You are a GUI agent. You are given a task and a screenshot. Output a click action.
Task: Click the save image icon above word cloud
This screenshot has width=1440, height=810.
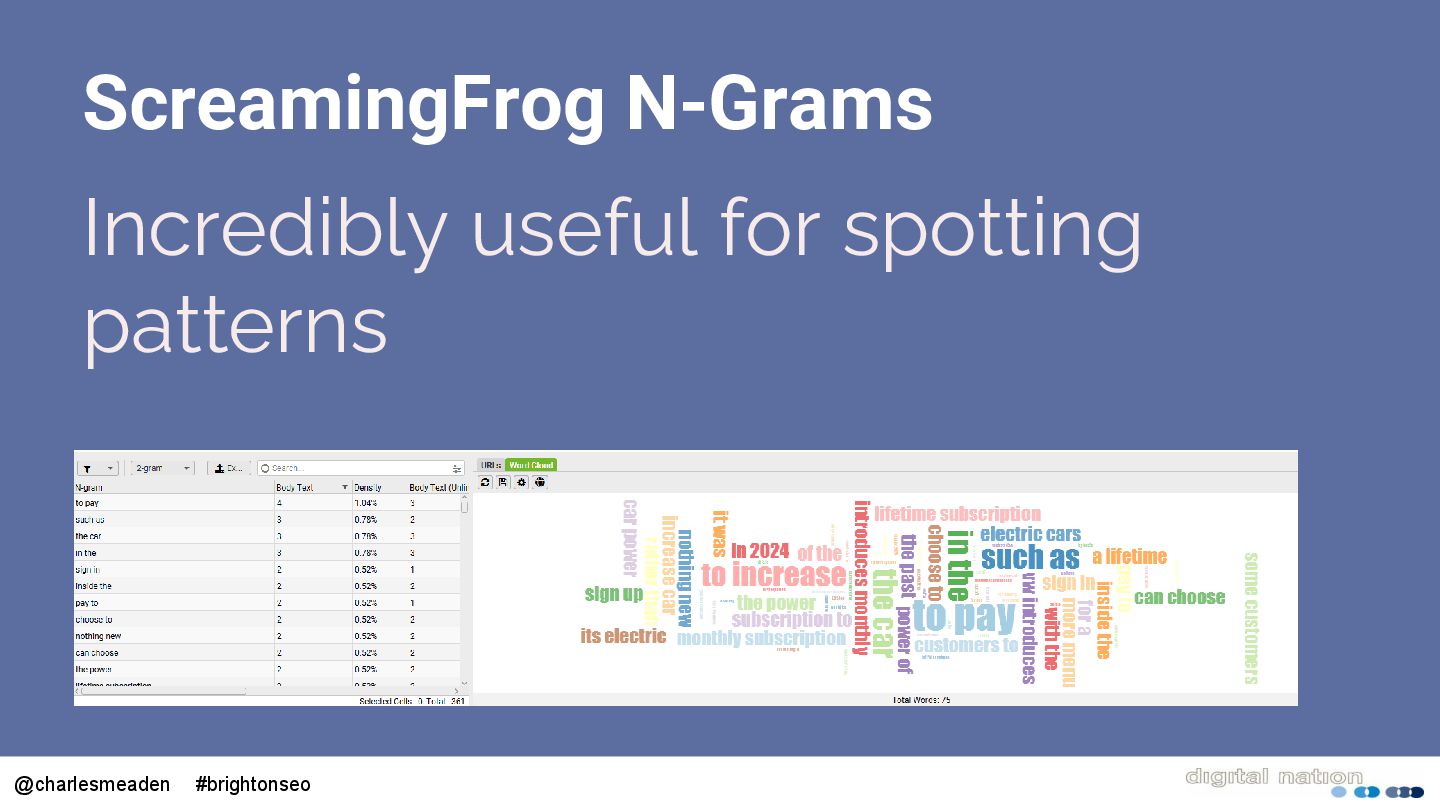pos(503,482)
